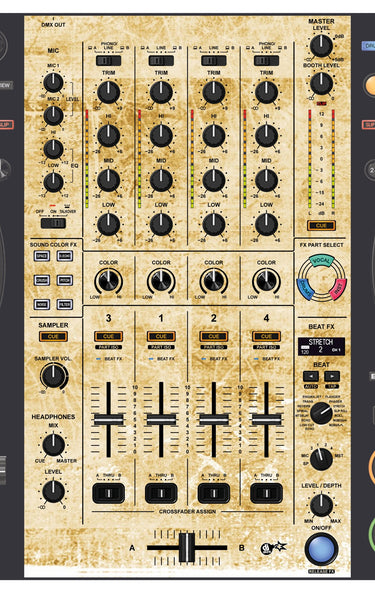Viewport: 375px width, 596px height.
Task: Select VOCAL in FX Part Select ring
Action: 321,261
